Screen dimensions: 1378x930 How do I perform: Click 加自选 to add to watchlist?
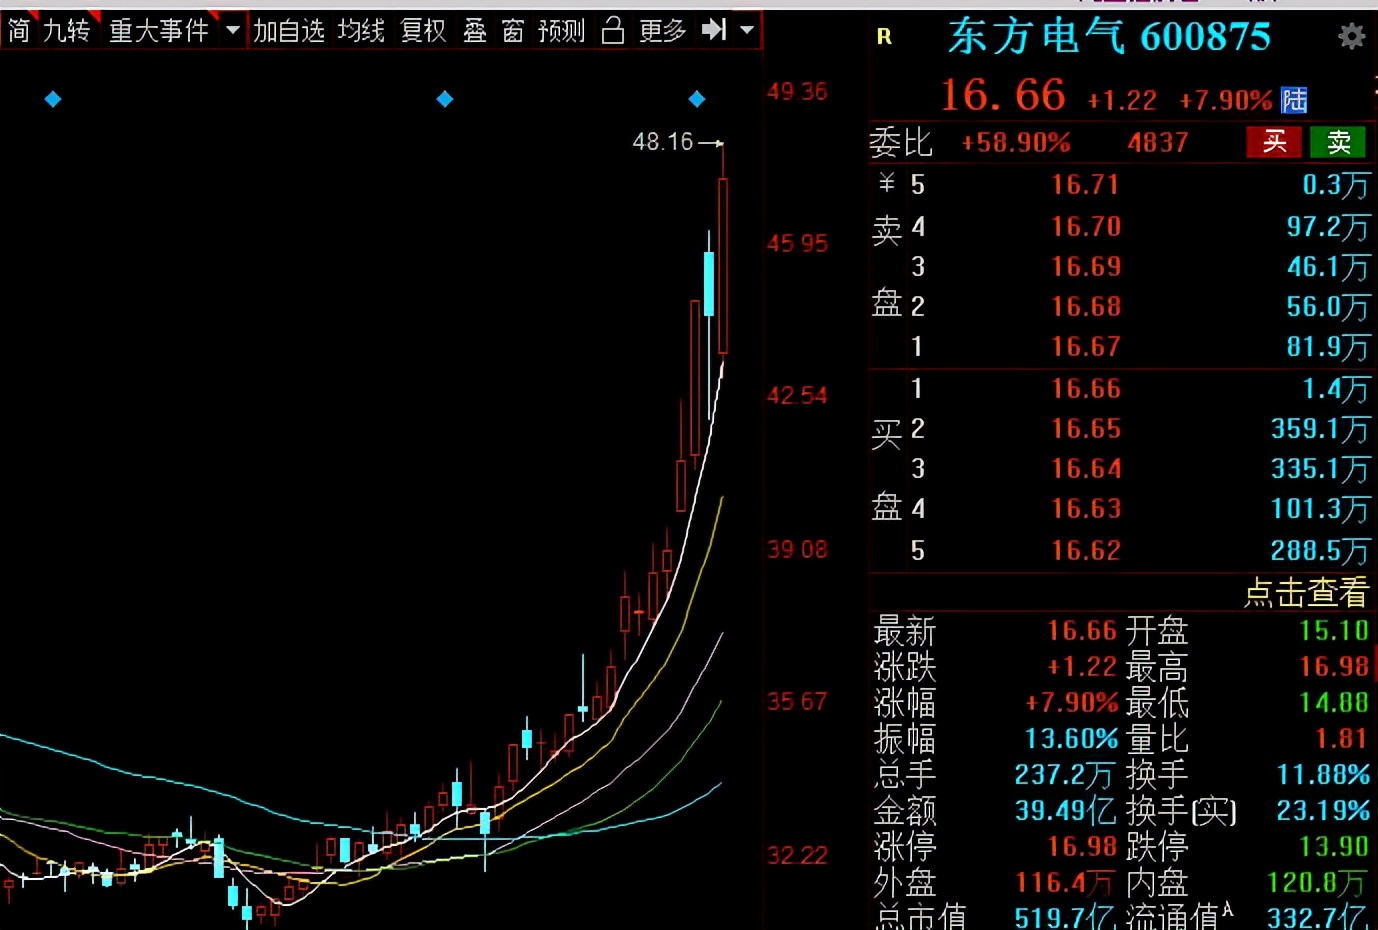point(289,31)
